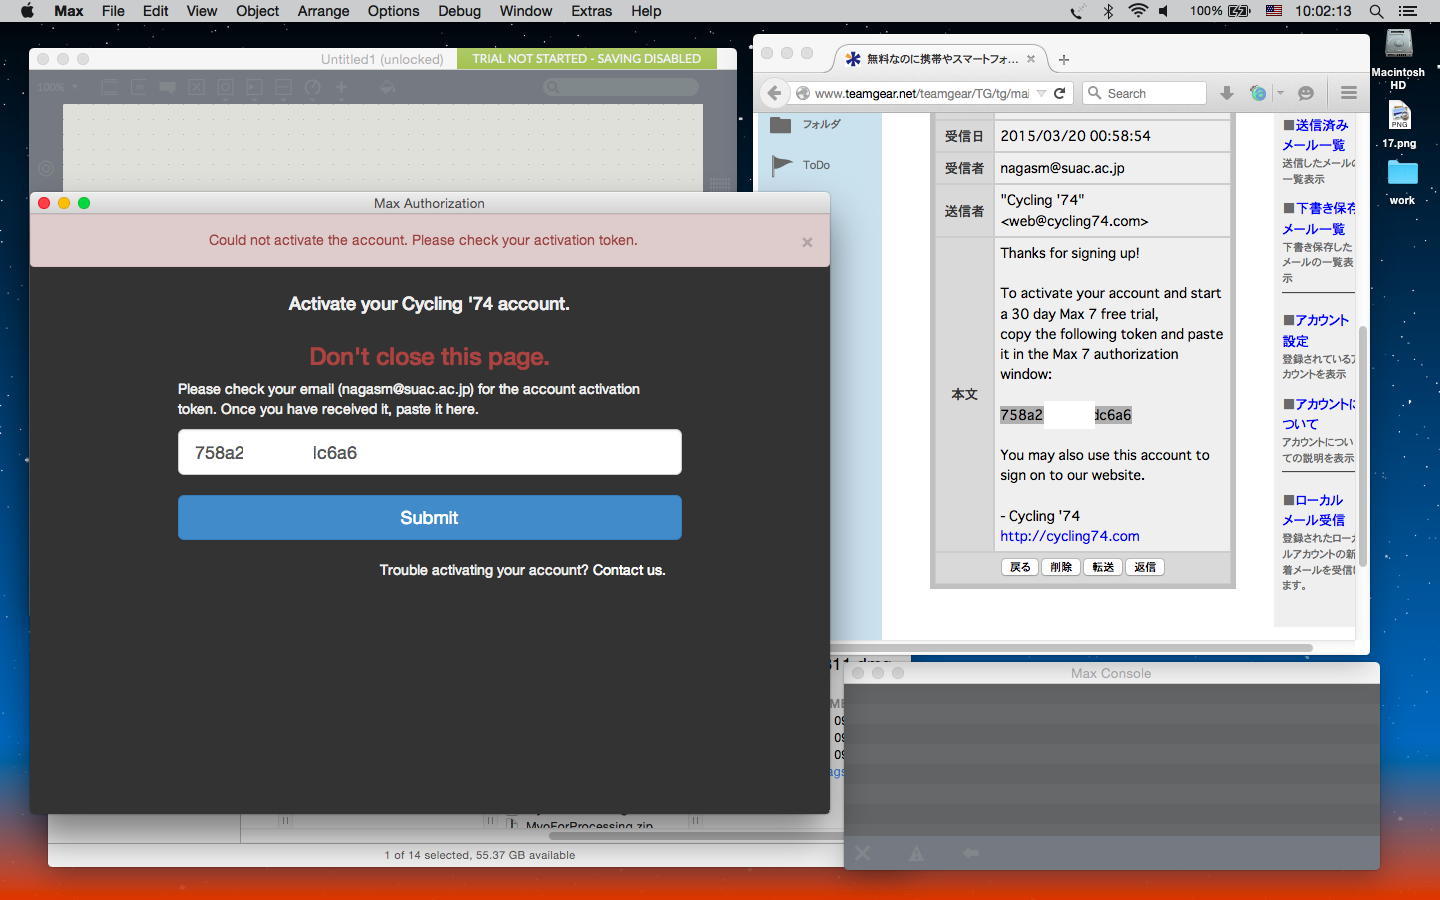
Task: Open the URL history dropdown arrow
Action: click(1041, 93)
